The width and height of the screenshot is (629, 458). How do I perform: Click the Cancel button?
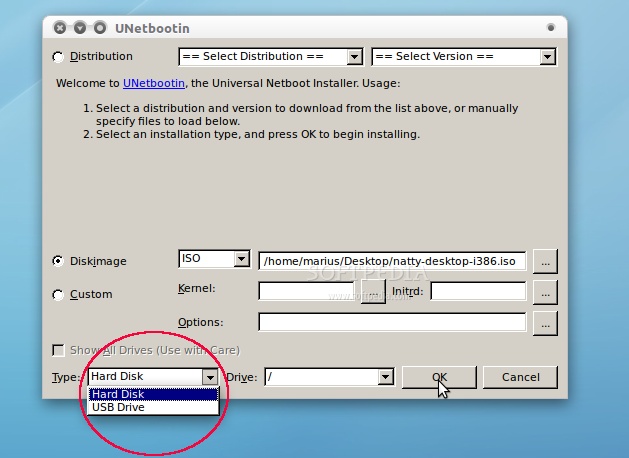pos(520,377)
